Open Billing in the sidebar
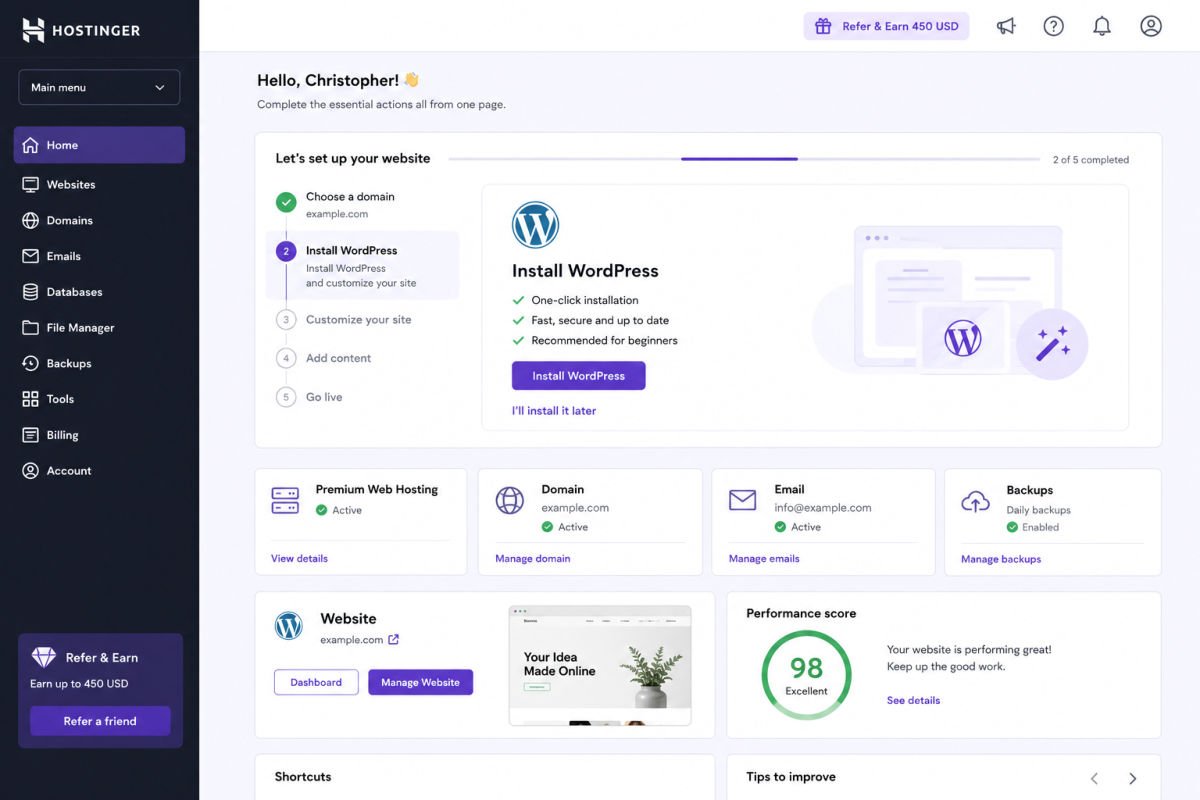The image size is (1200, 800). [99, 435]
